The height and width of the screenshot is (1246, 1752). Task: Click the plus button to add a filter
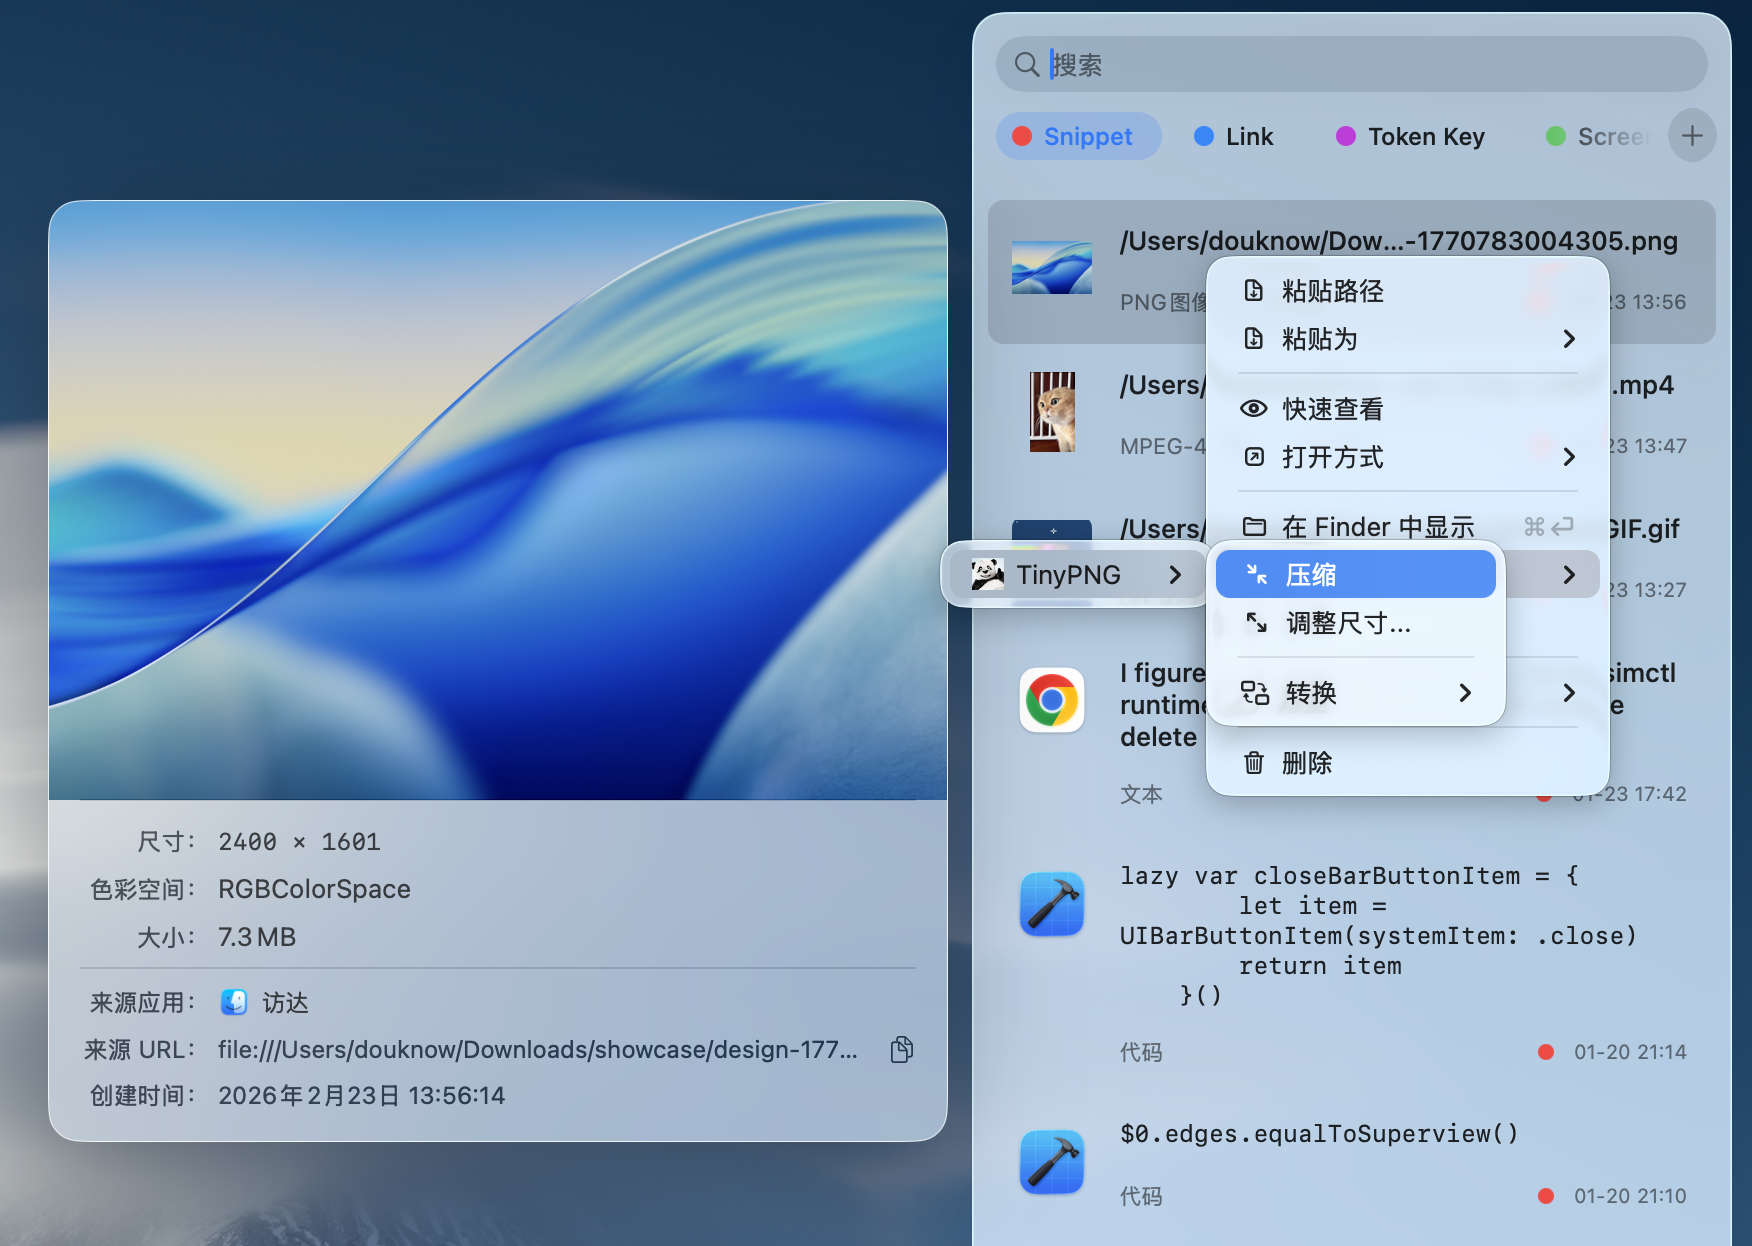(1691, 136)
